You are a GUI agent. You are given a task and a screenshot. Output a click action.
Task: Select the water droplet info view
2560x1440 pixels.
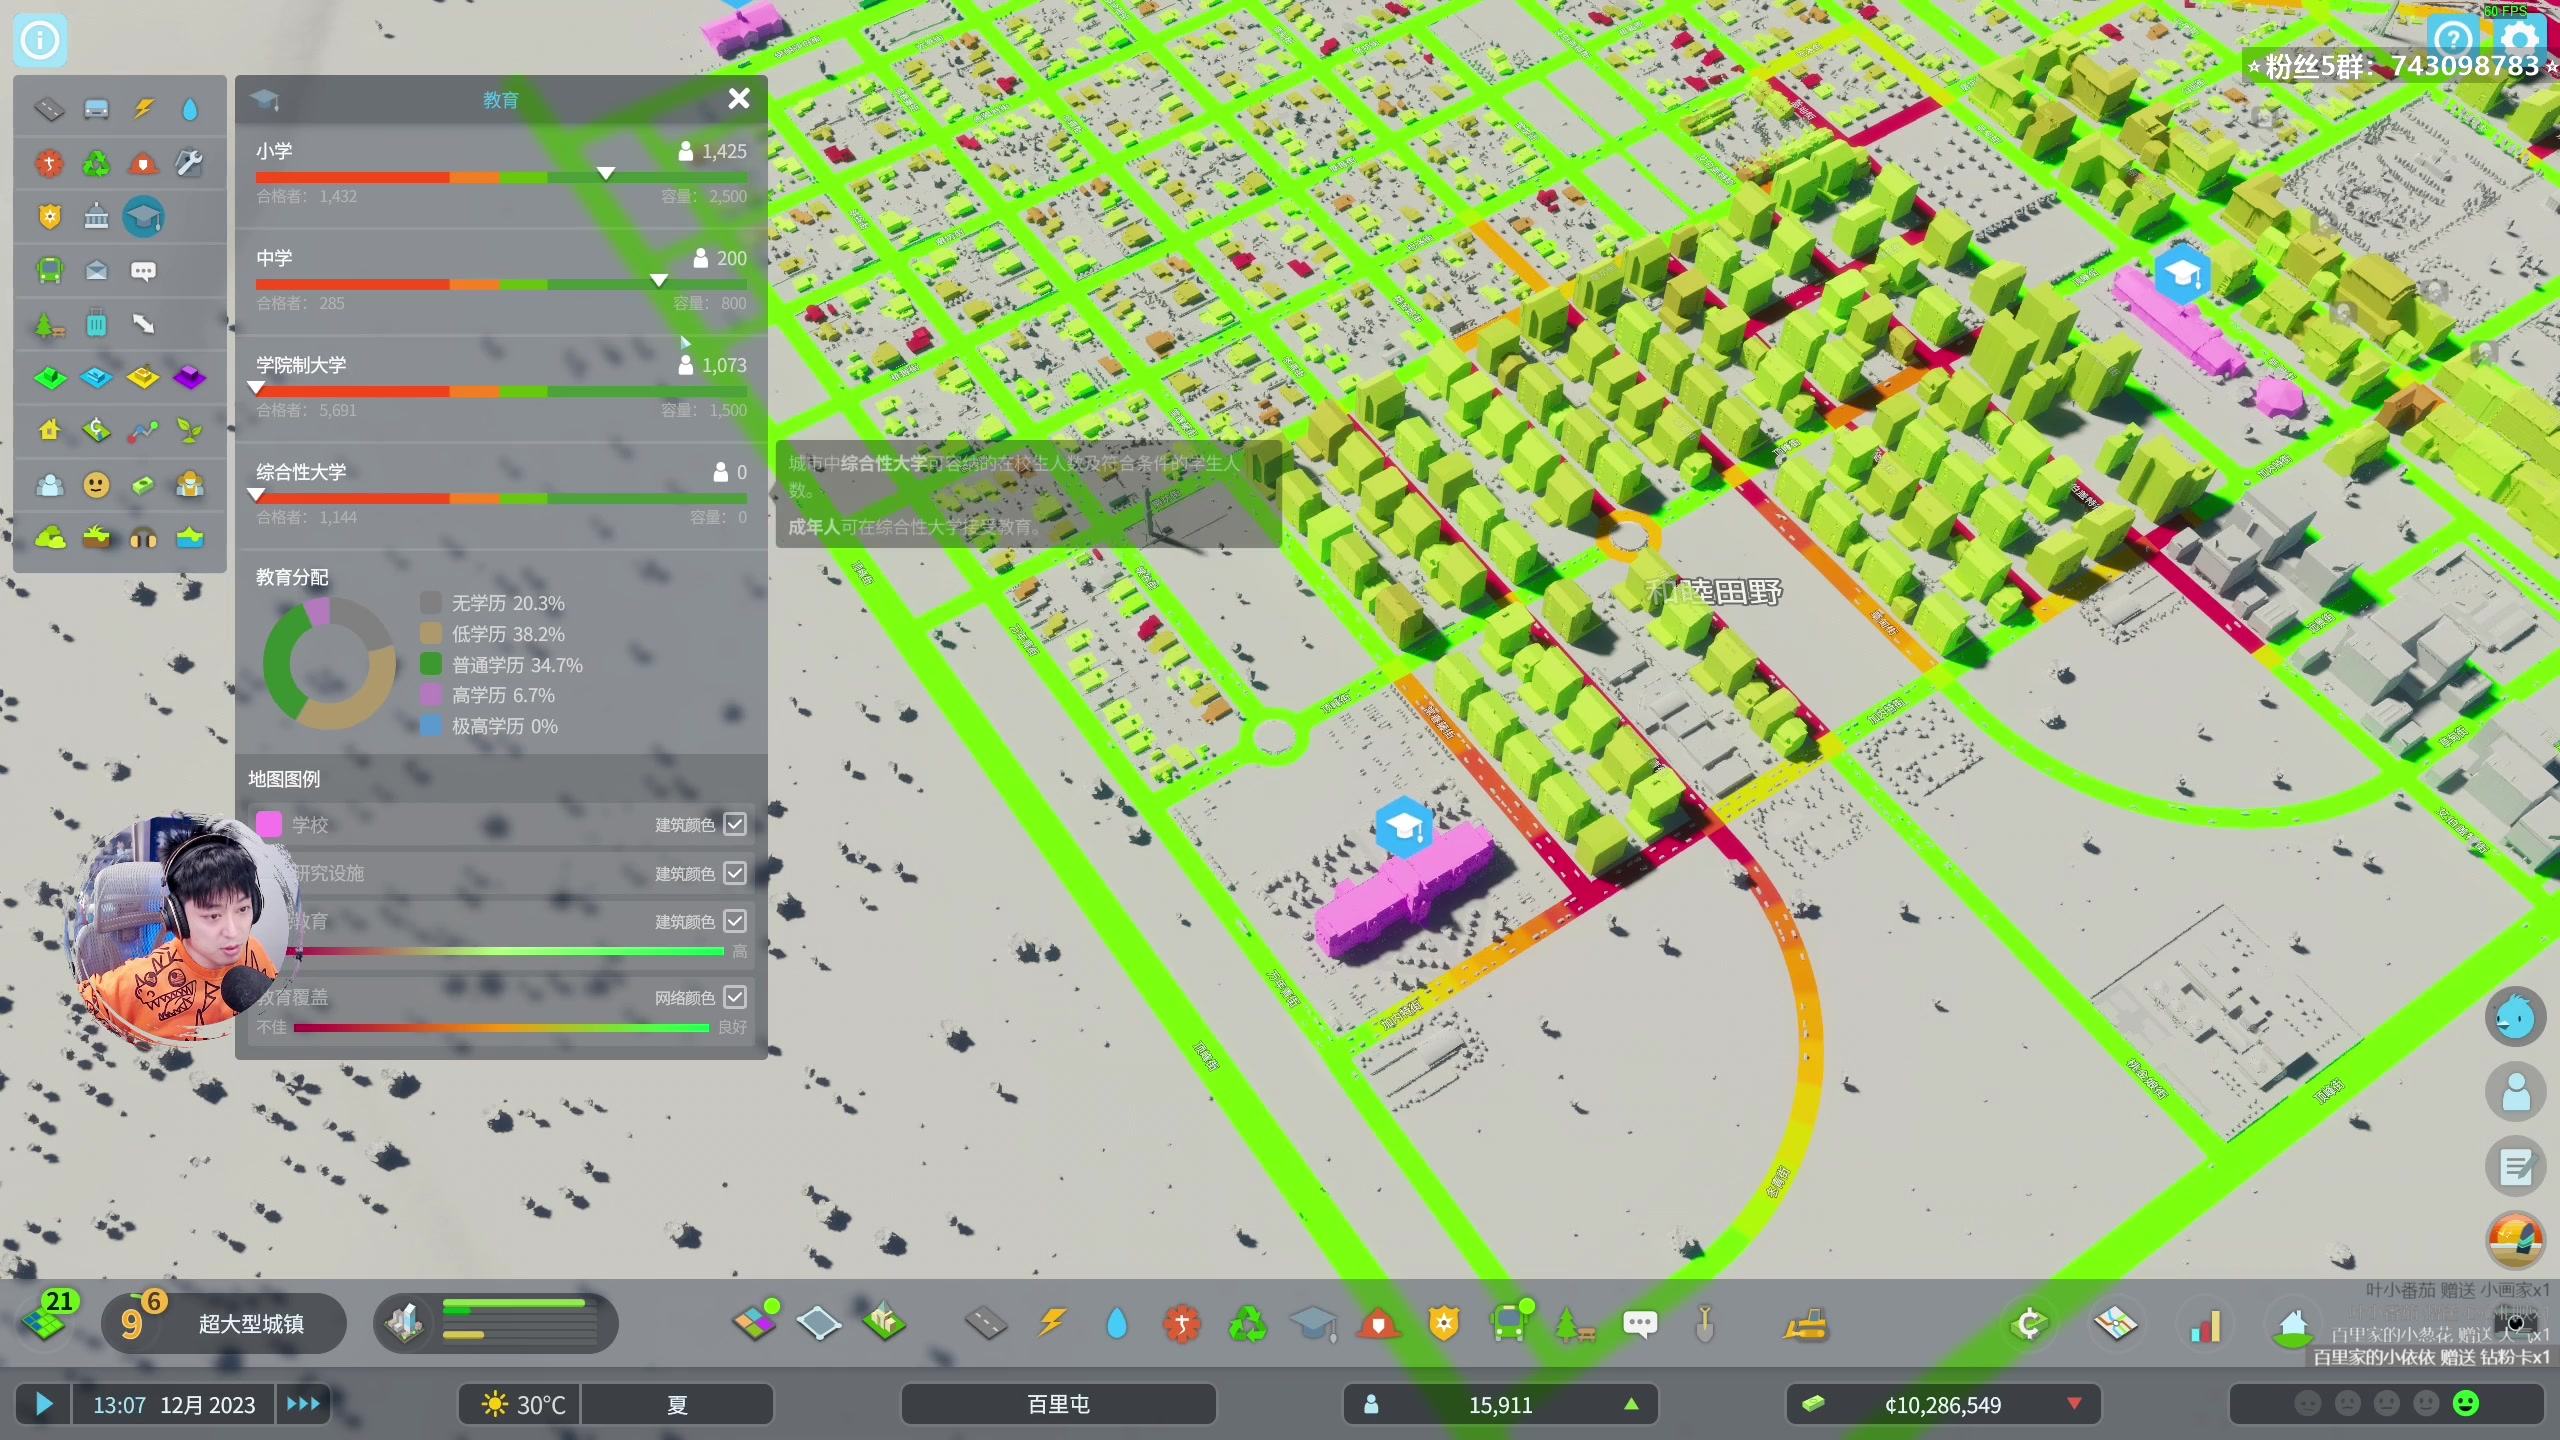point(190,108)
